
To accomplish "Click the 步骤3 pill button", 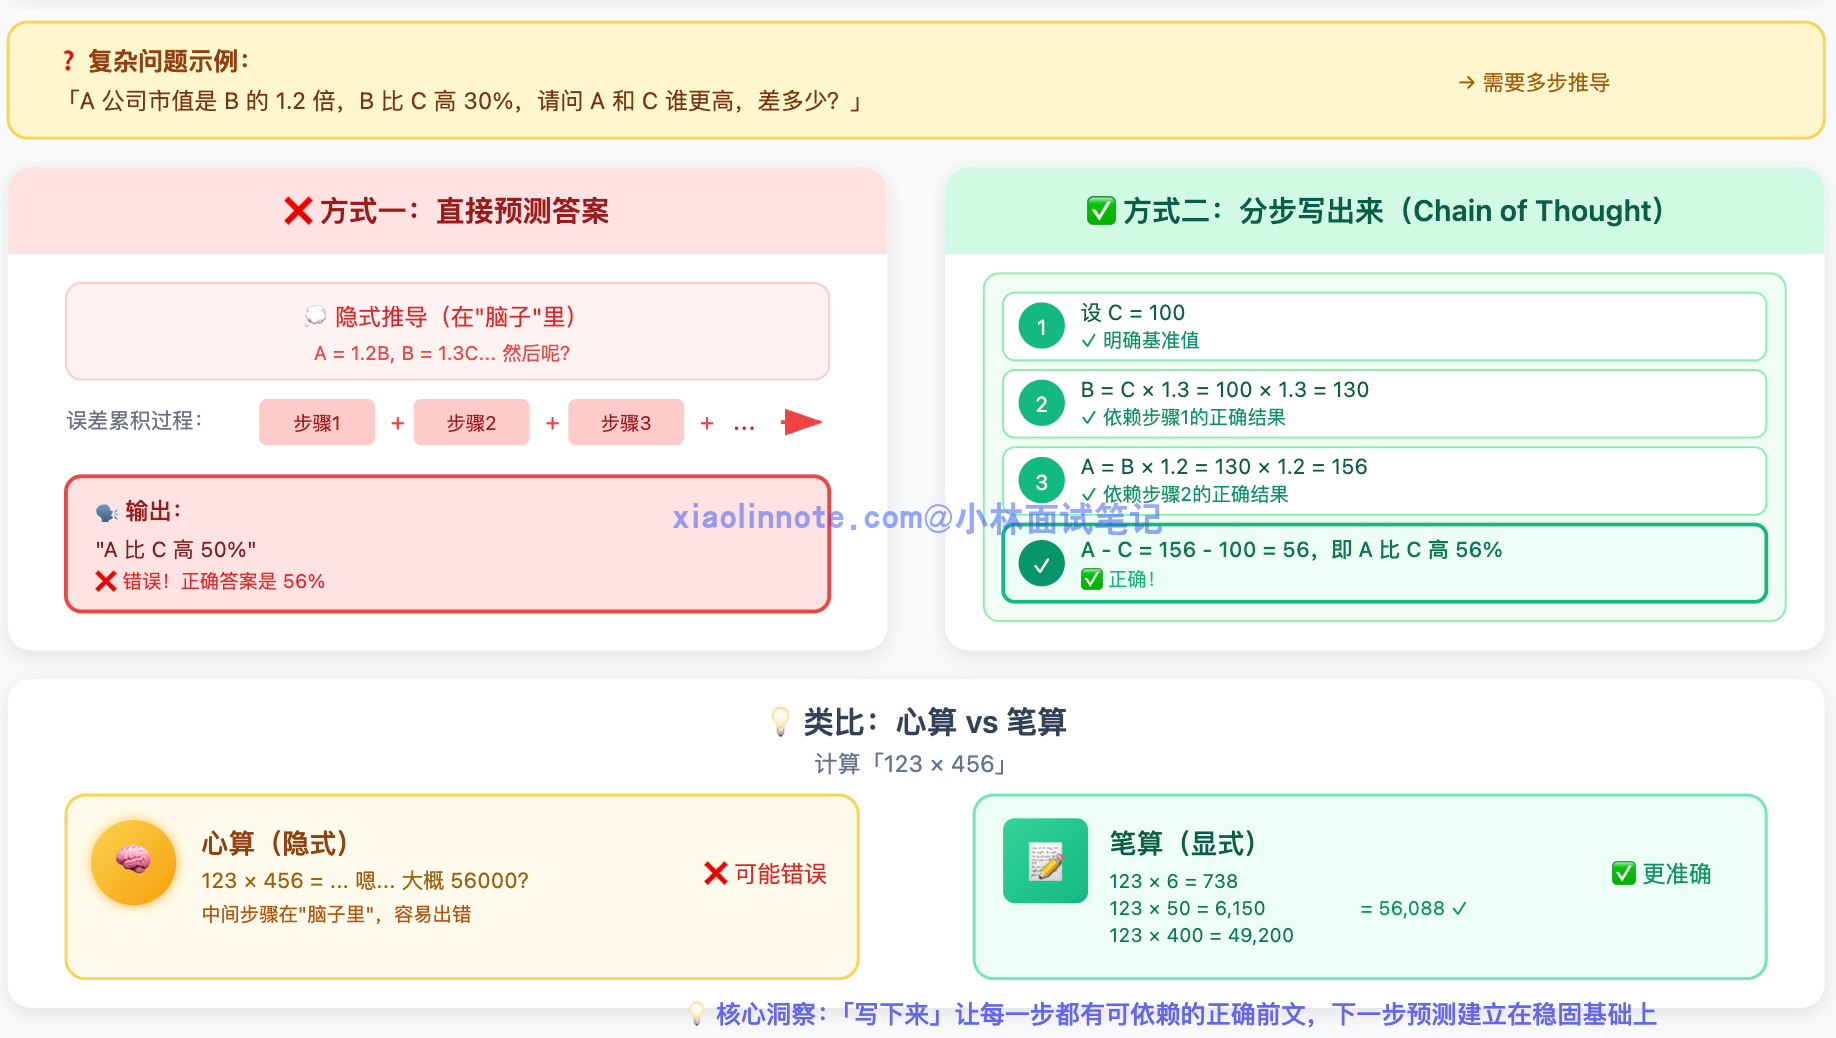I will pos(626,423).
